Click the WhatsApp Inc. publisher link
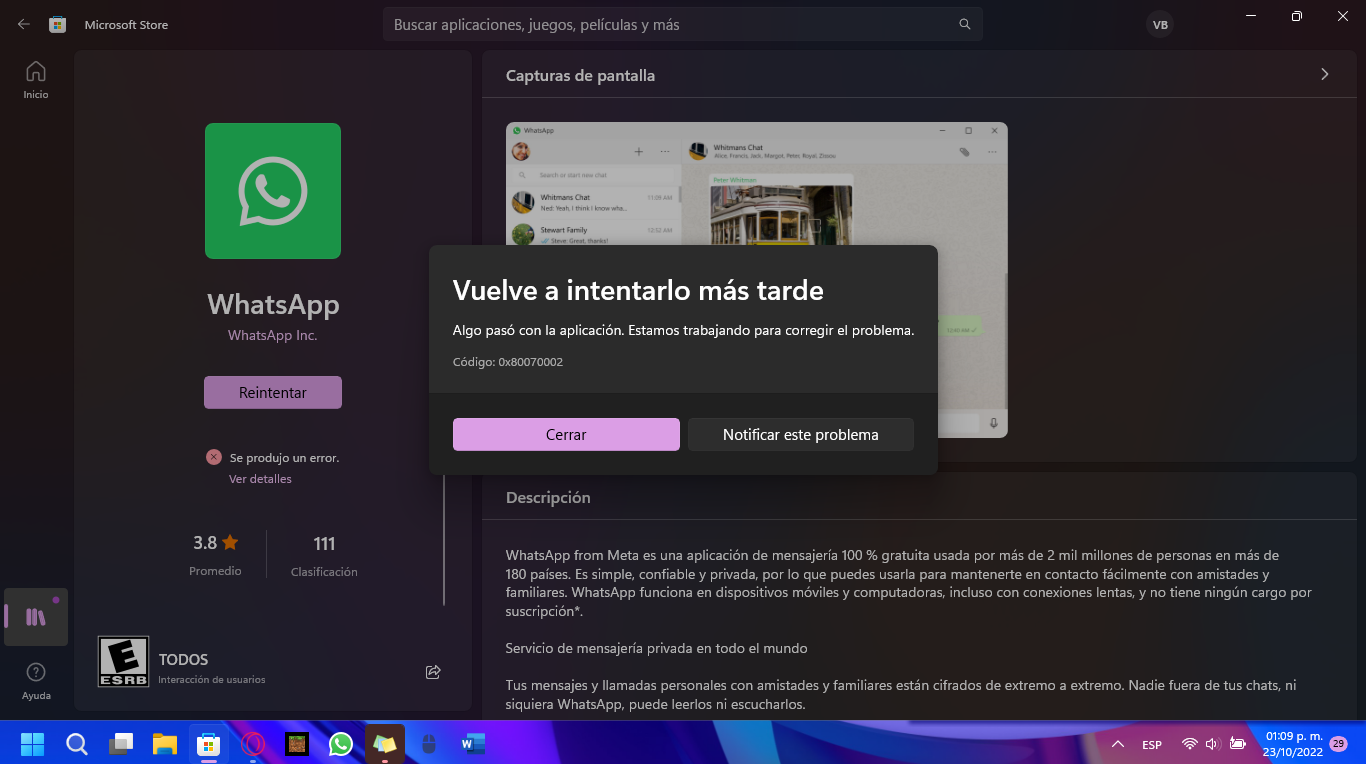This screenshot has height=764, width=1366. click(272, 335)
